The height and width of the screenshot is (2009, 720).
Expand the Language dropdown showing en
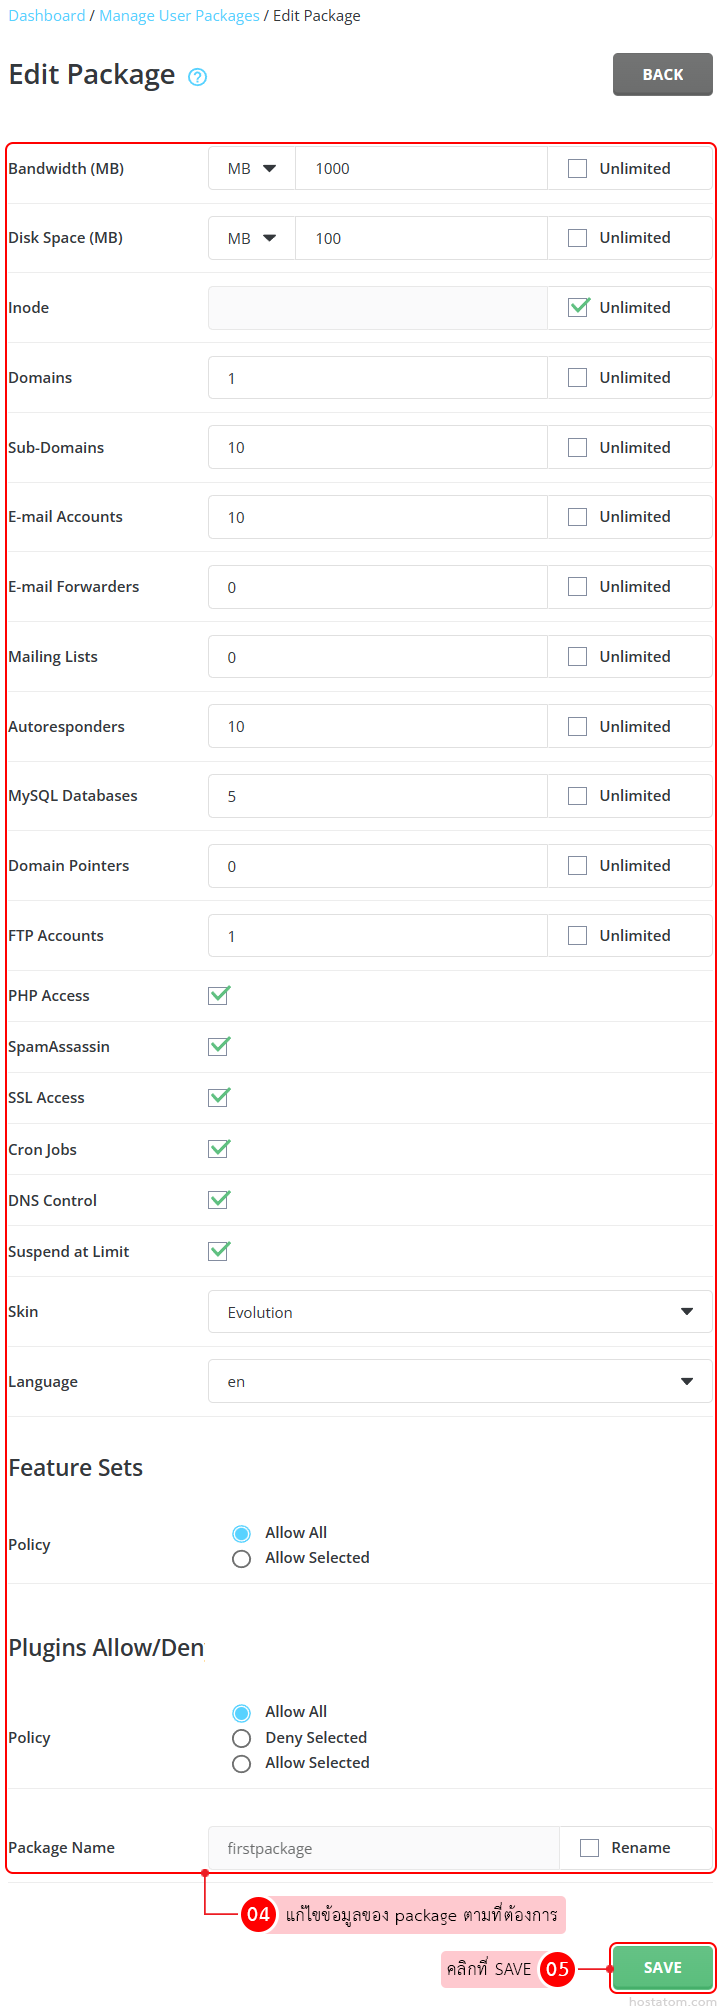pyautogui.click(x=460, y=1381)
